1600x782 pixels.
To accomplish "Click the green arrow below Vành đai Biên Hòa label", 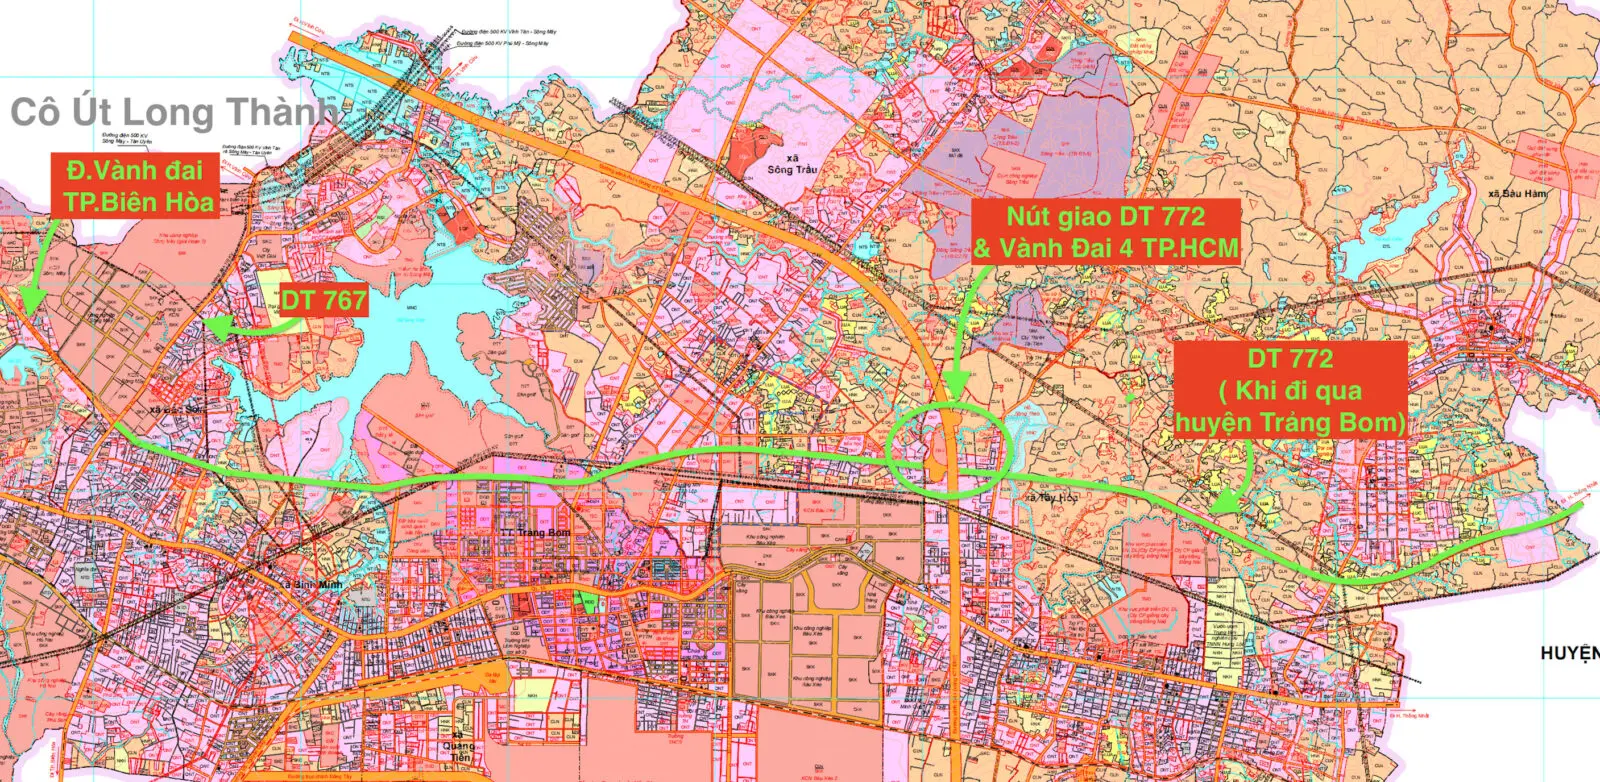I will coord(38,266).
